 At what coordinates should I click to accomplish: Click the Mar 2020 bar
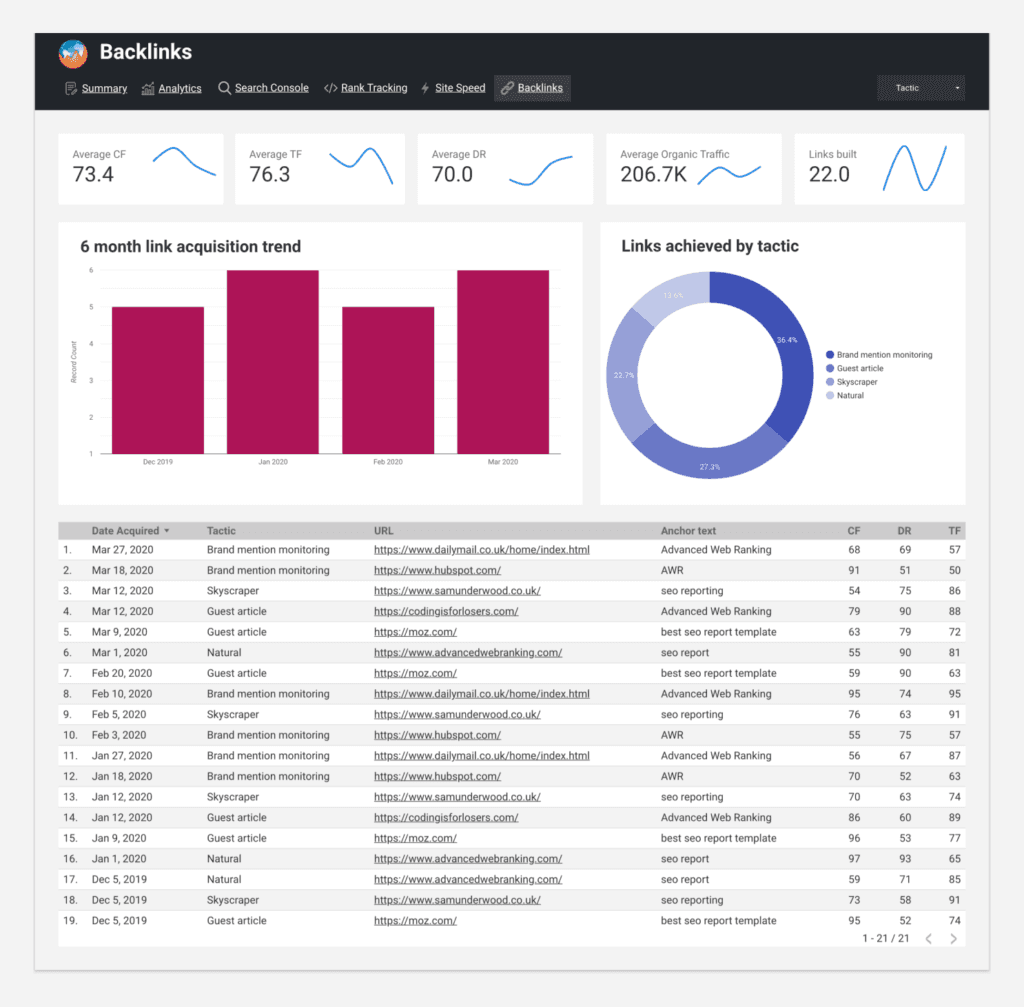pyautogui.click(x=503, y=362)
